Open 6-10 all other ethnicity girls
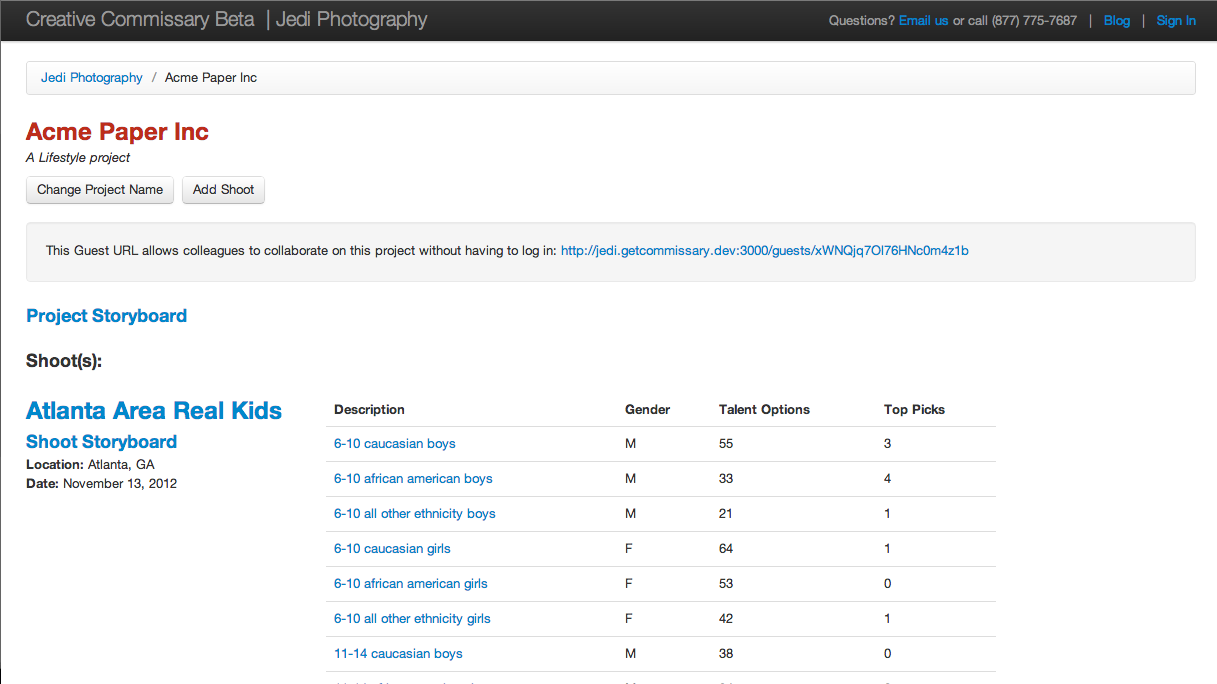This screenshot has height=684, width=1217. (x=412, y=619)
